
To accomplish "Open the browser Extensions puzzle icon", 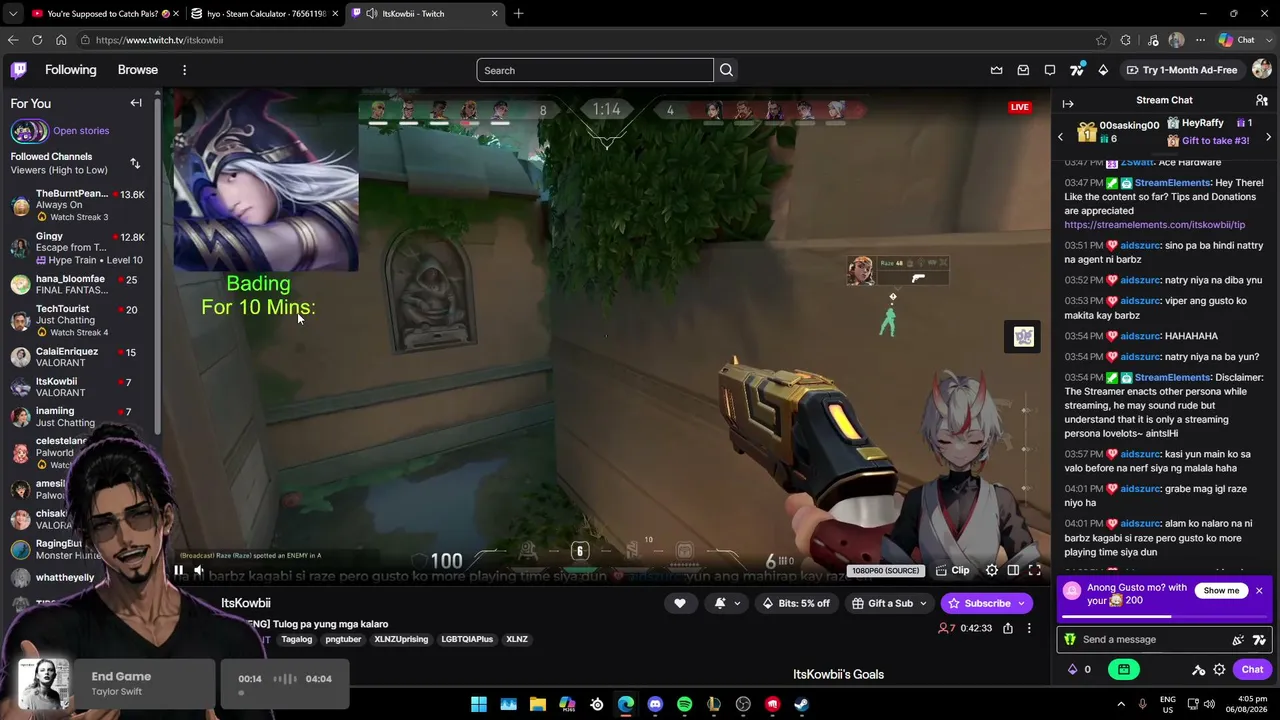I will click(x=1126, y=40).
